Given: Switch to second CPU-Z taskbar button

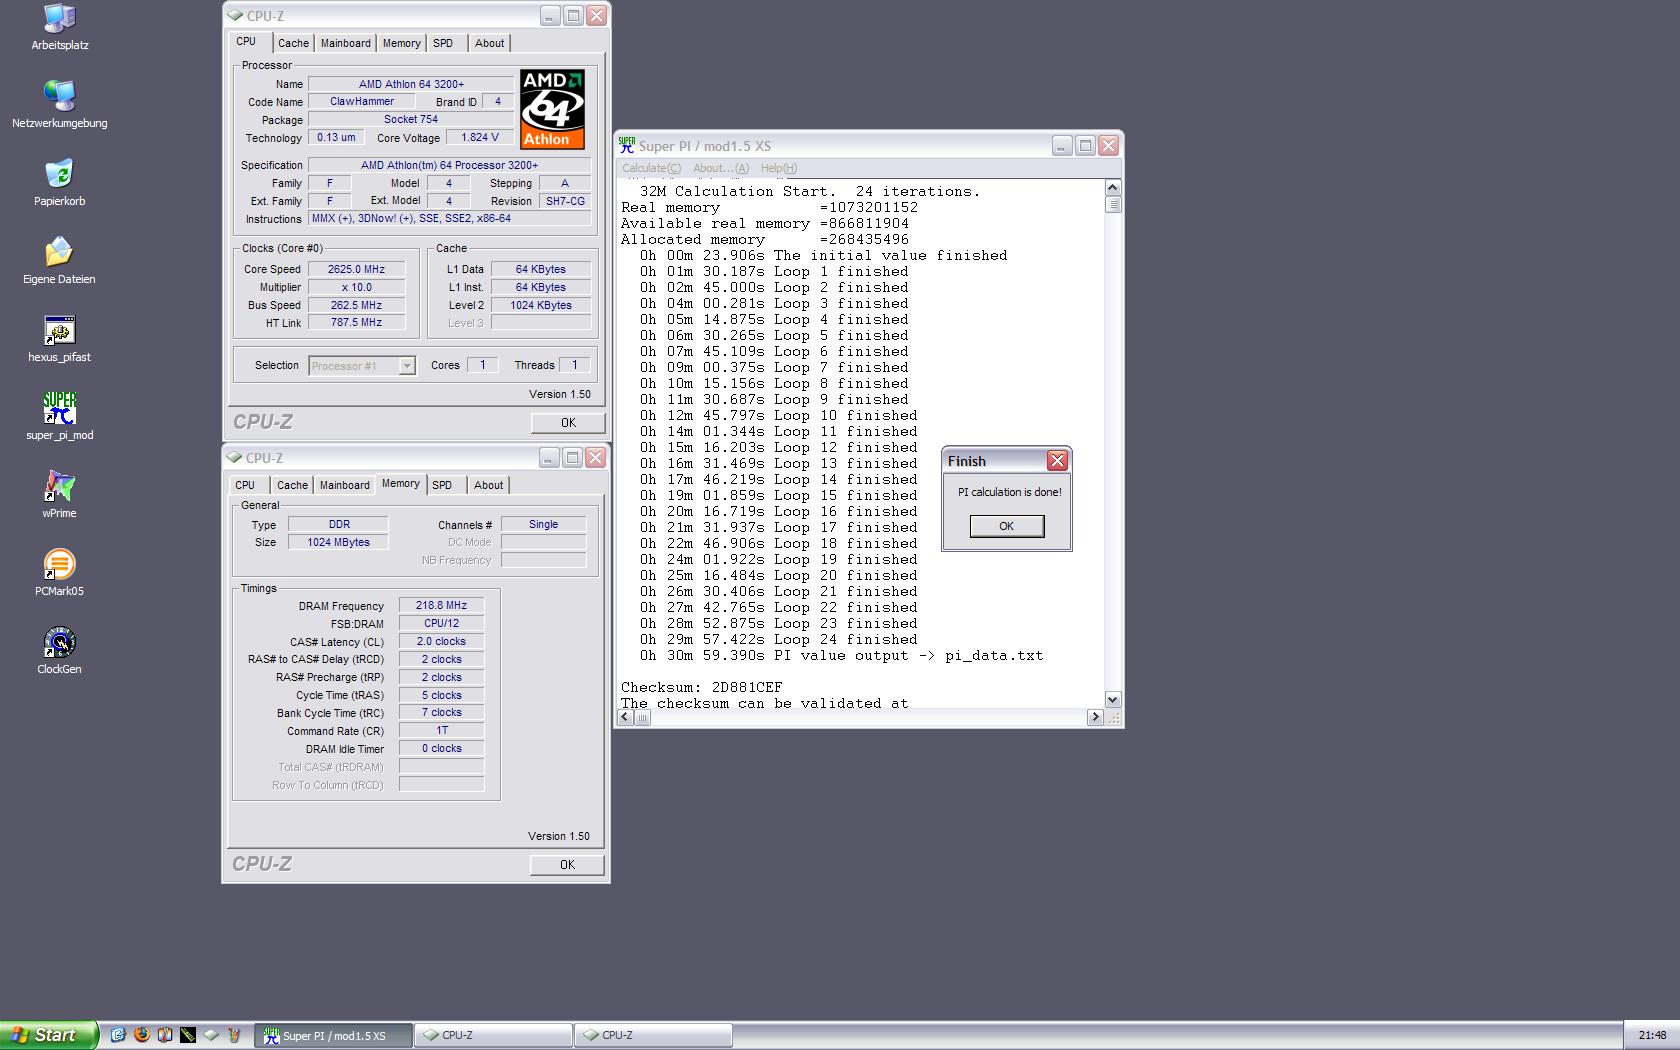Looking at the screenshot, I should [x=654, y=1036].
